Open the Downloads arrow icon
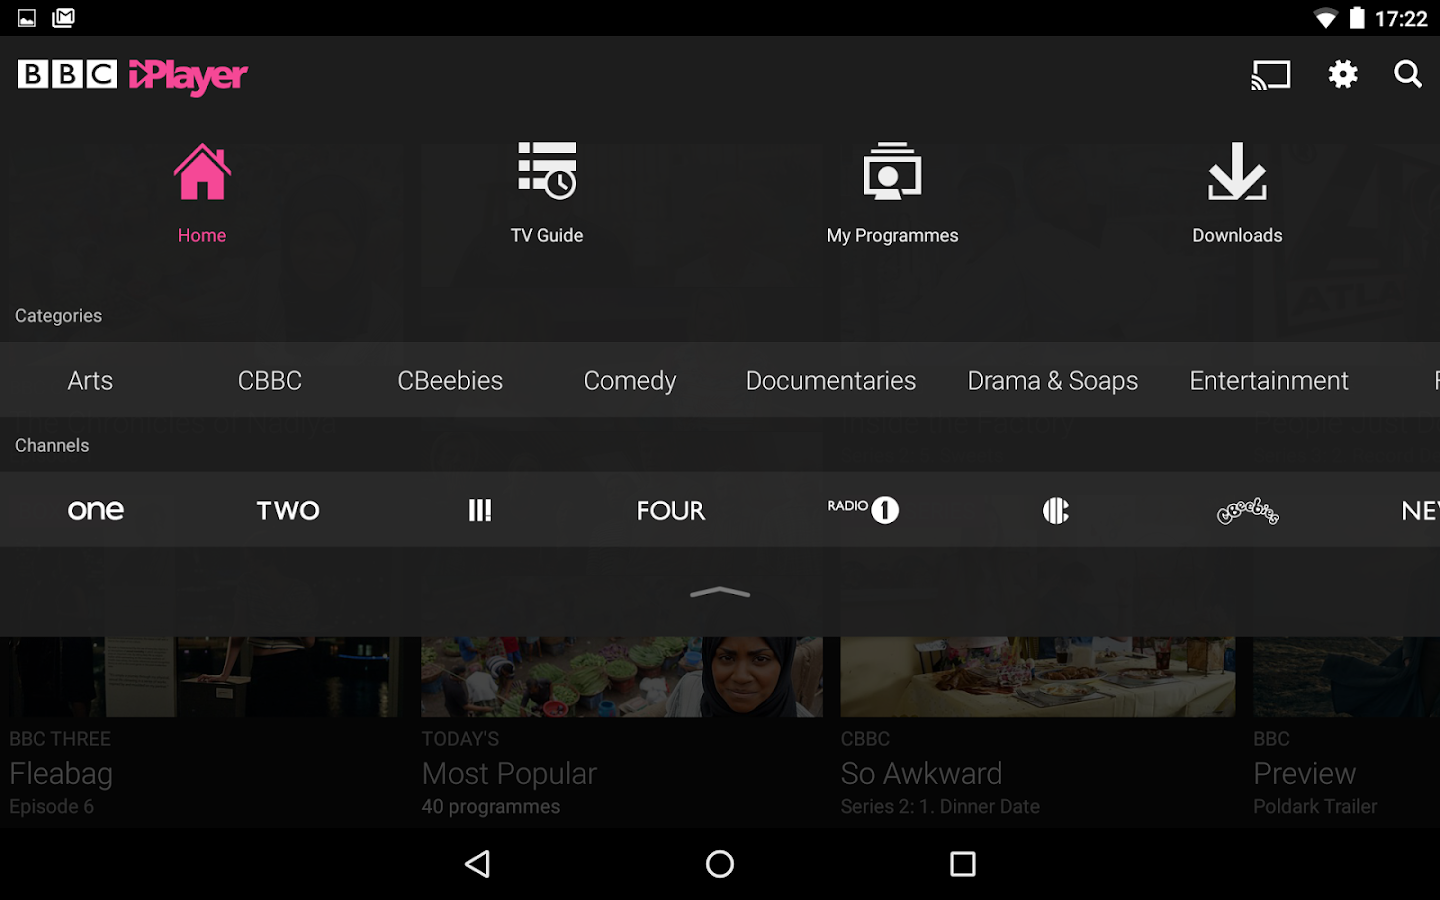This screenshot has width=1440, height=900. 1237,171
